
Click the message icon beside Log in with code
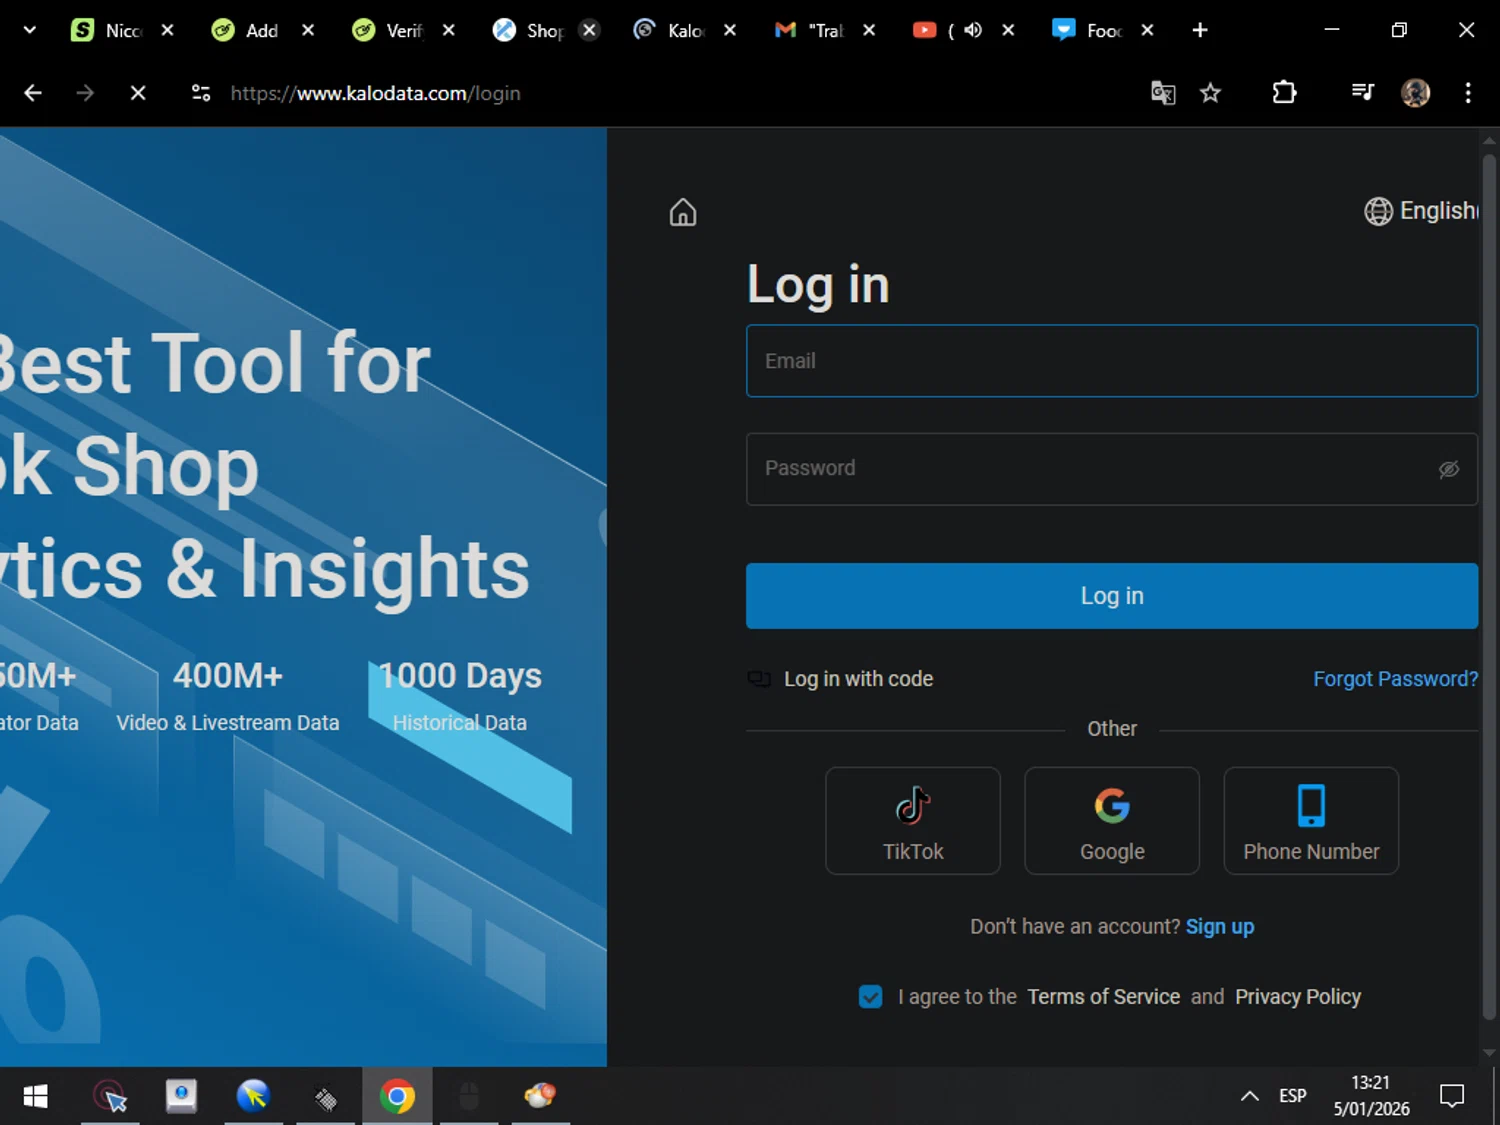coord(759,679)
